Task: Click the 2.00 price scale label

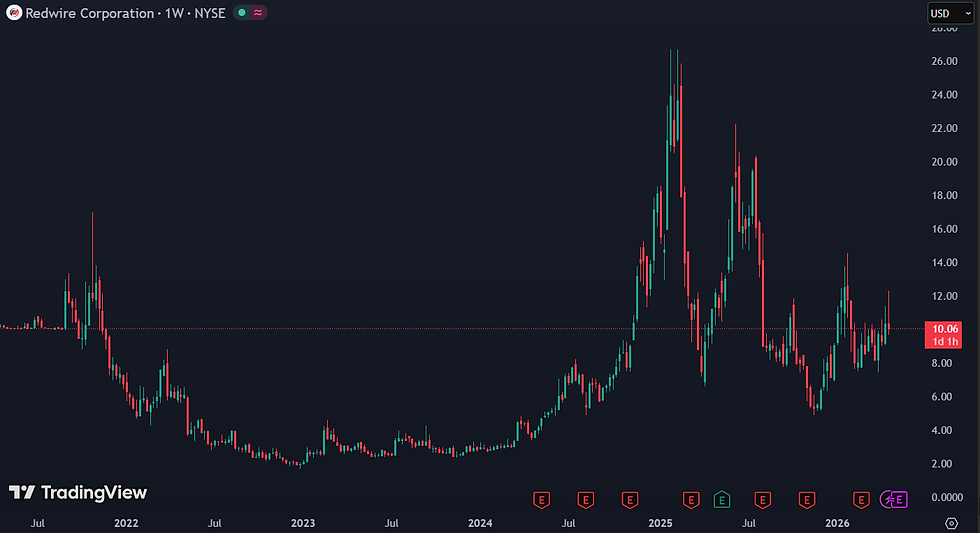Action: click(x=941, y=464)
